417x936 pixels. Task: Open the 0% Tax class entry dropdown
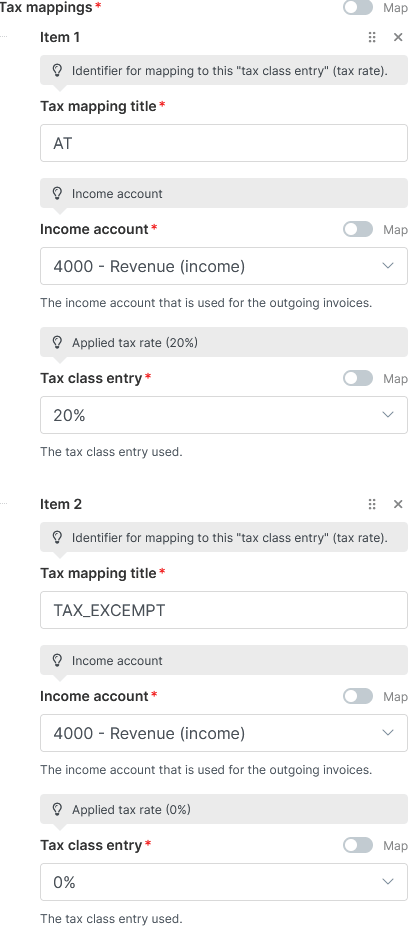224,882
